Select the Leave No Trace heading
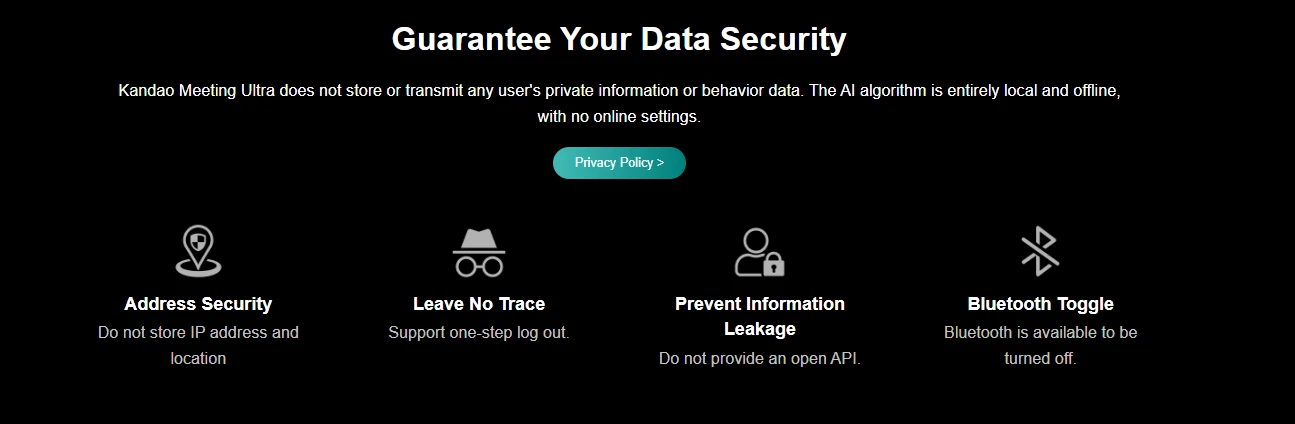The image size is (1295, 424). 479,304
